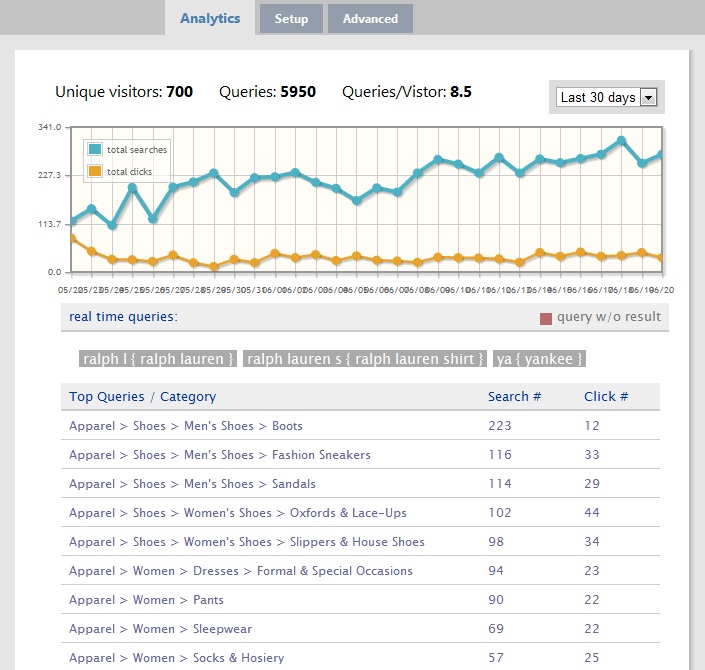The height and width of the screenshot is (670, 705).
Task: Click the search count 69 for Sleepwear
Action: pos(496,629)
